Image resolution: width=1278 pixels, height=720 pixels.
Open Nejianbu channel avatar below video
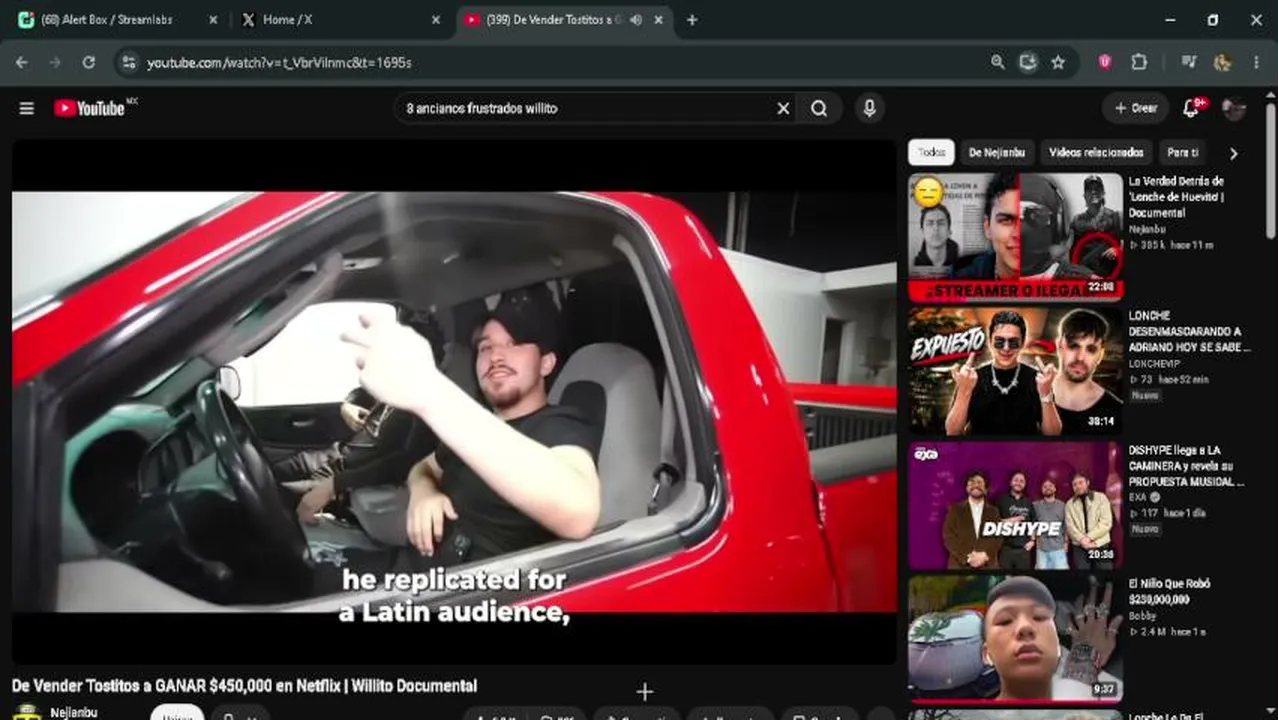(x=27, y=713)
